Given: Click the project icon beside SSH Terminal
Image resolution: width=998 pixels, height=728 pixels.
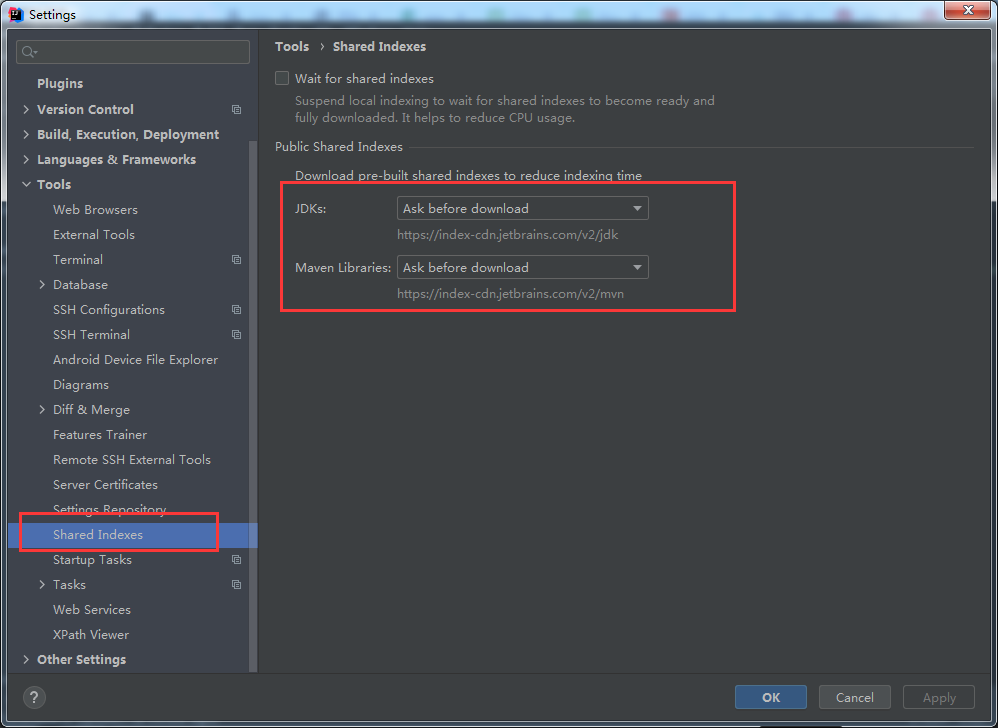Looking at the screenshot, I should click(236, 334).
